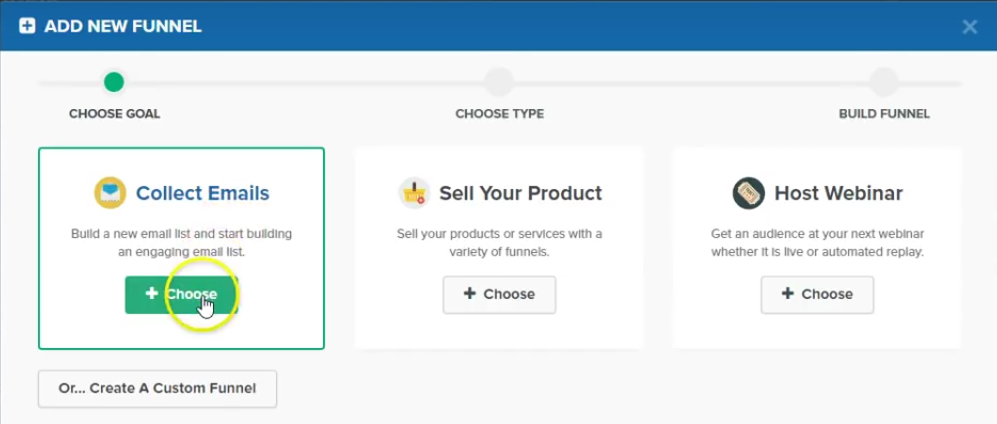Choose the Host Webinar goal
The width and height of the screenshot is (997, 424).
pos(817,295)
